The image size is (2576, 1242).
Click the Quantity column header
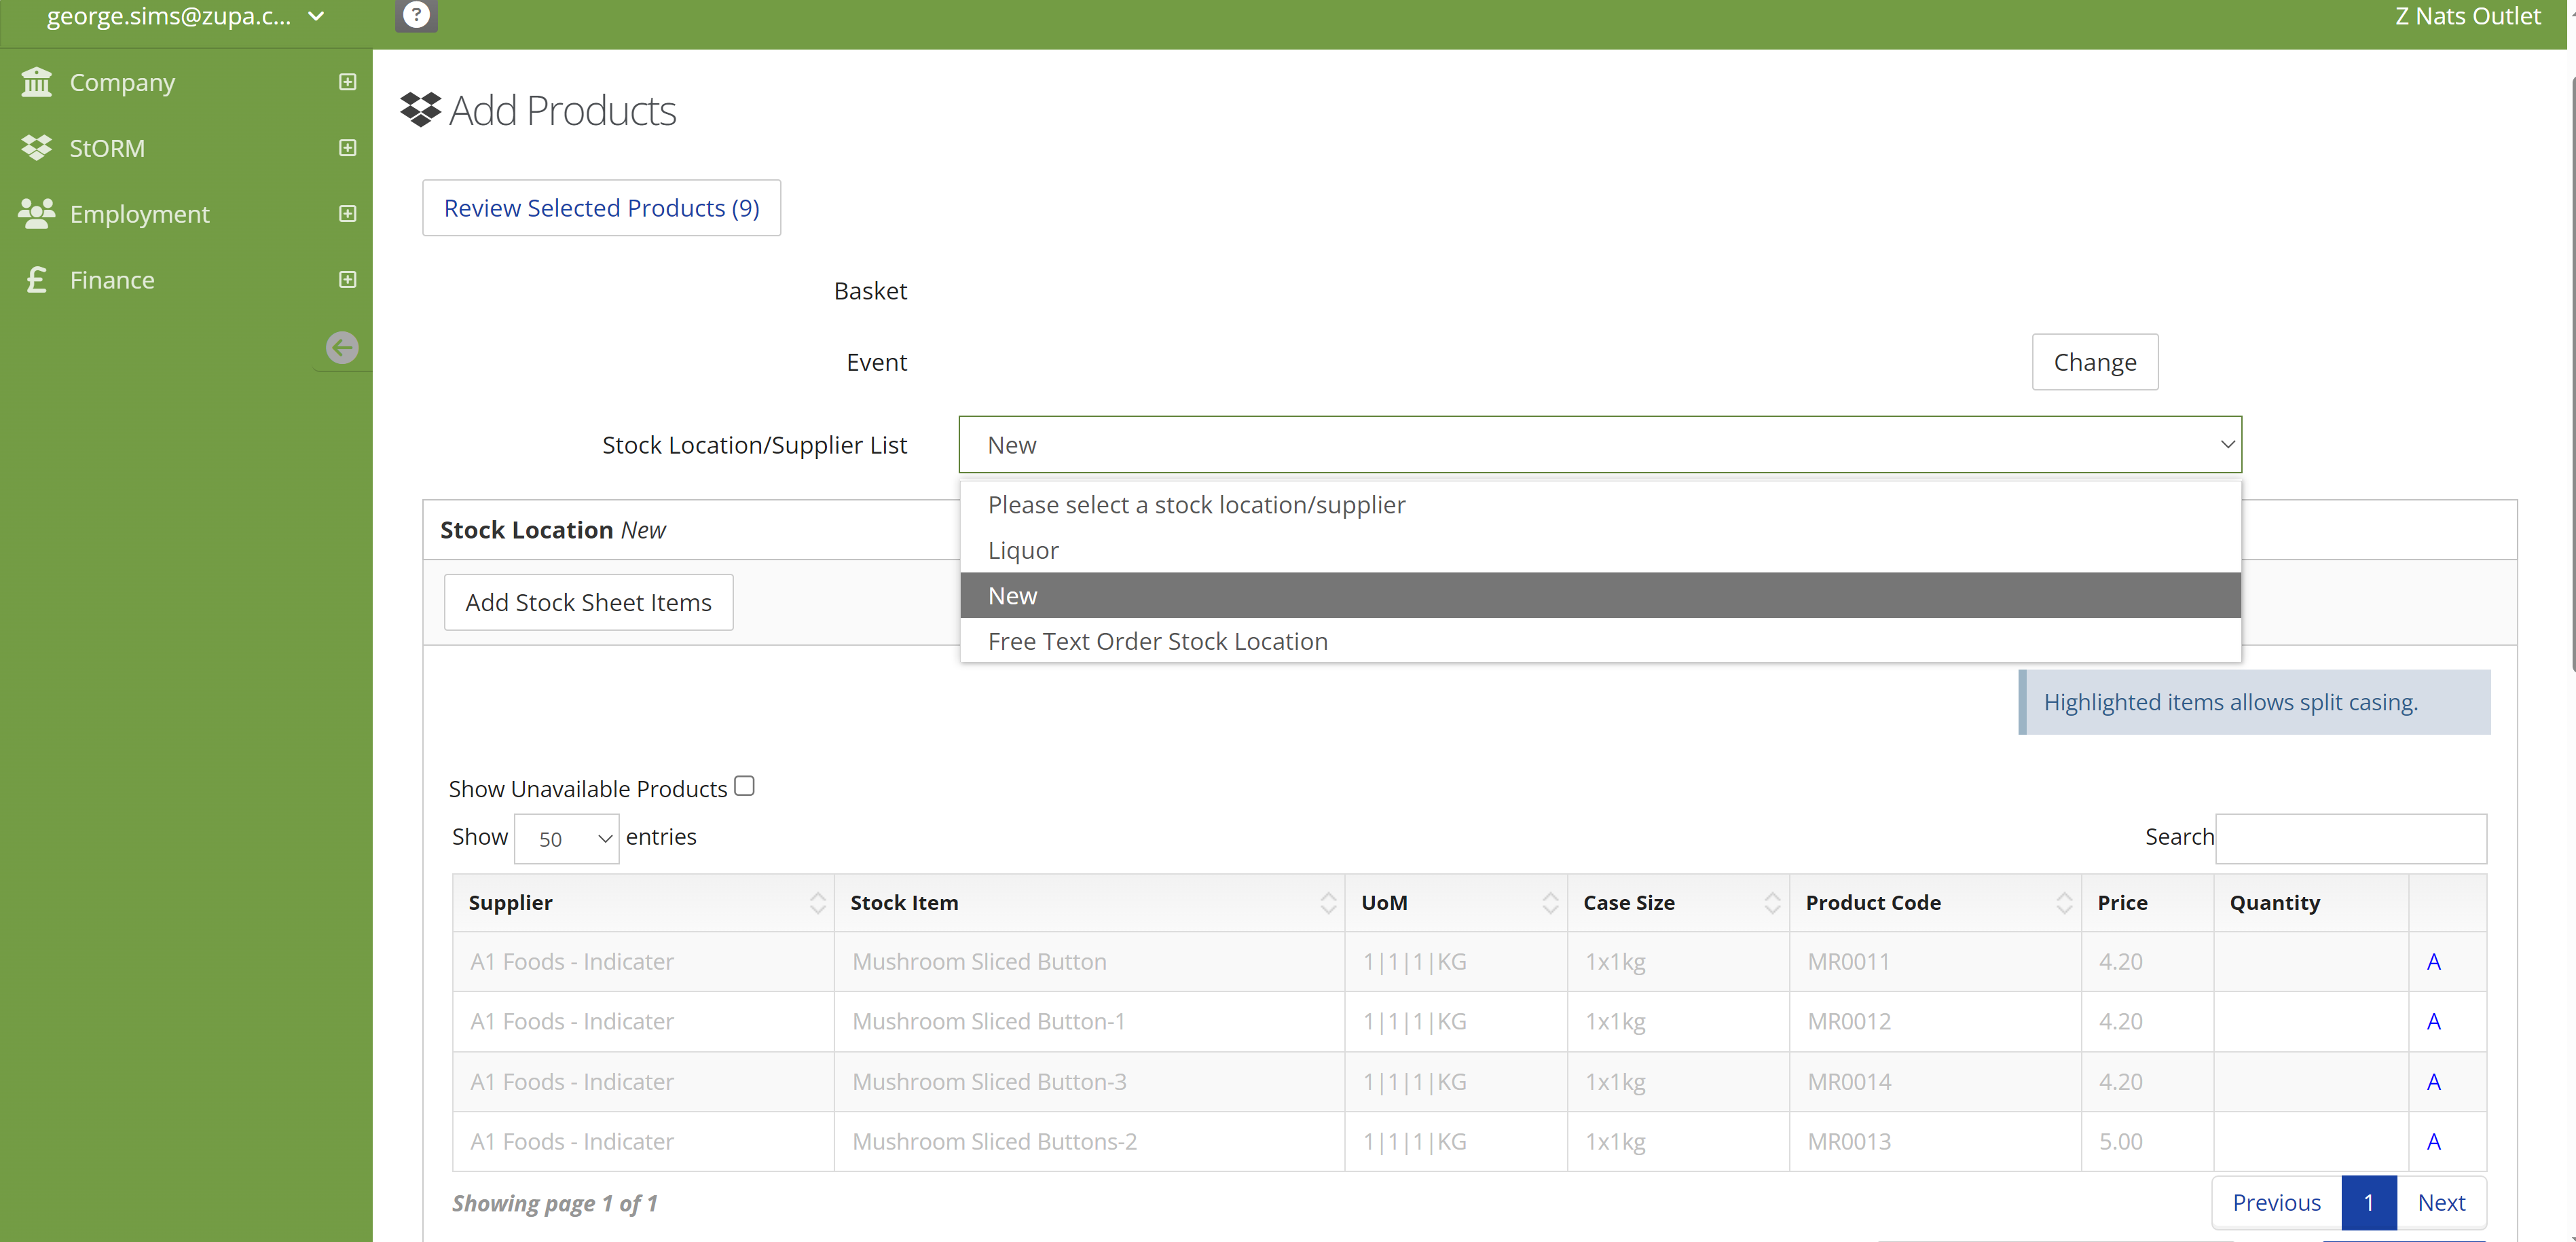coord(2311,903)
